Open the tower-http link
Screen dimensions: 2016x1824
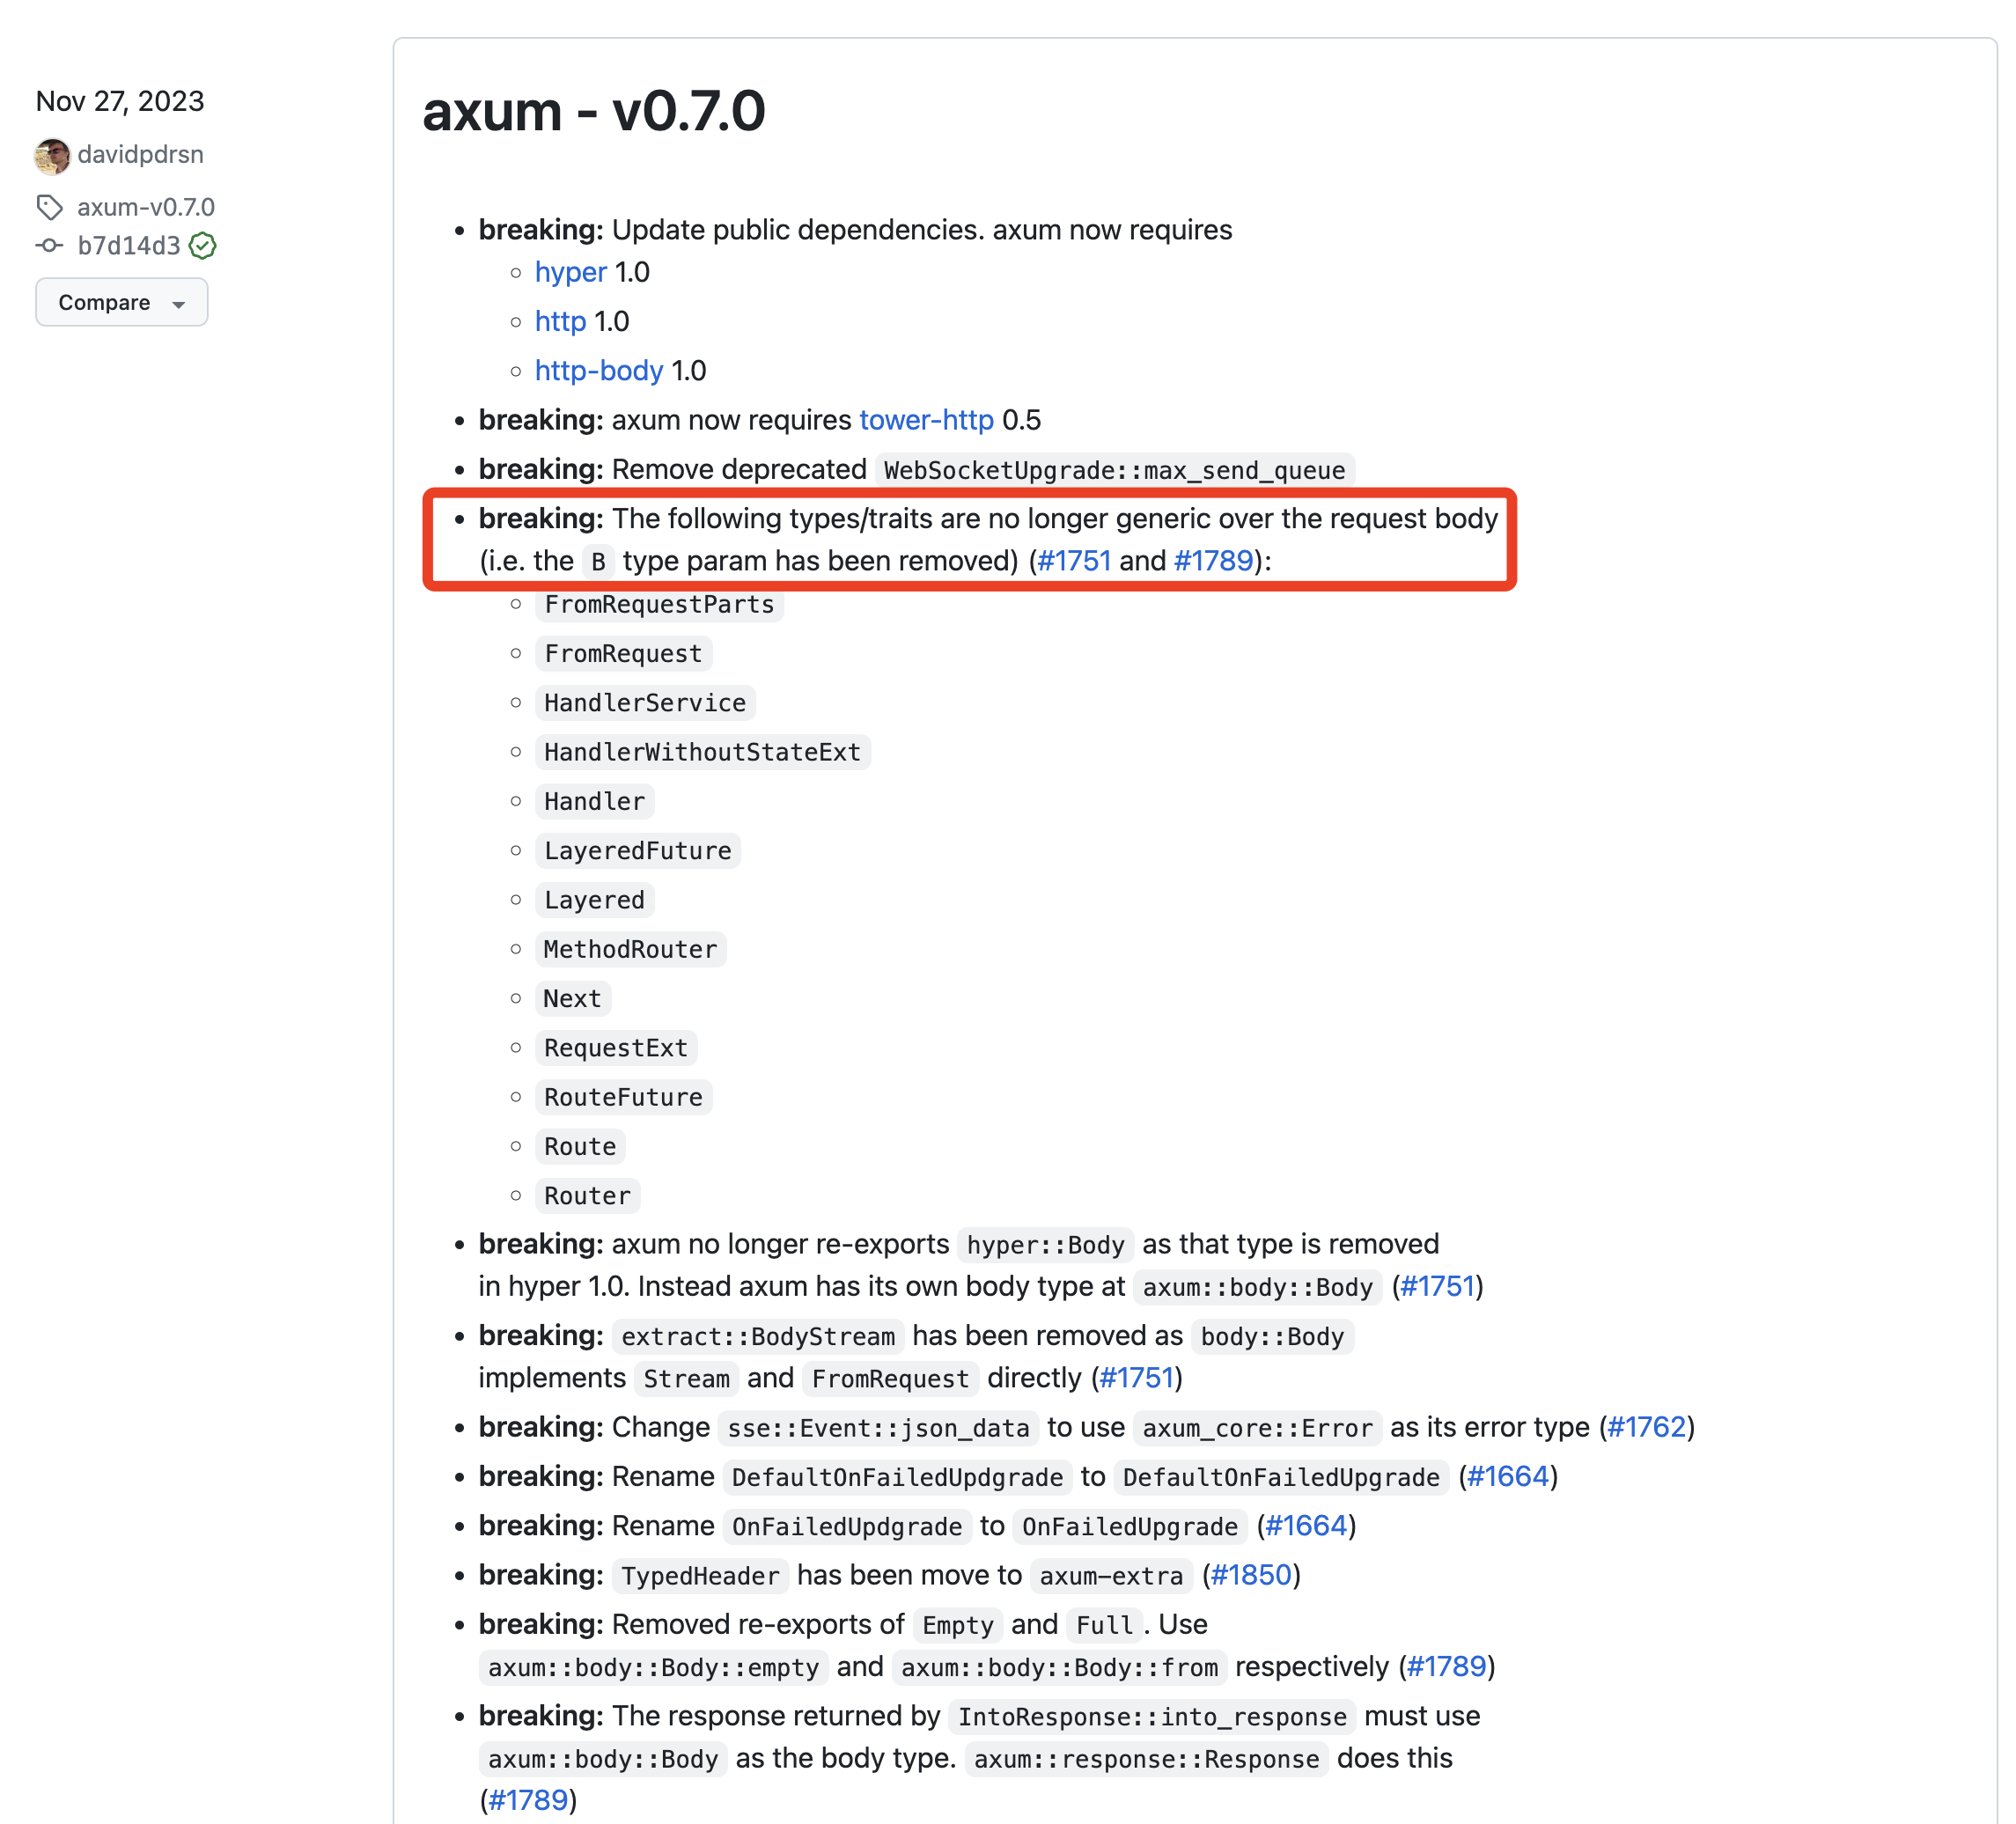(926, 420)
